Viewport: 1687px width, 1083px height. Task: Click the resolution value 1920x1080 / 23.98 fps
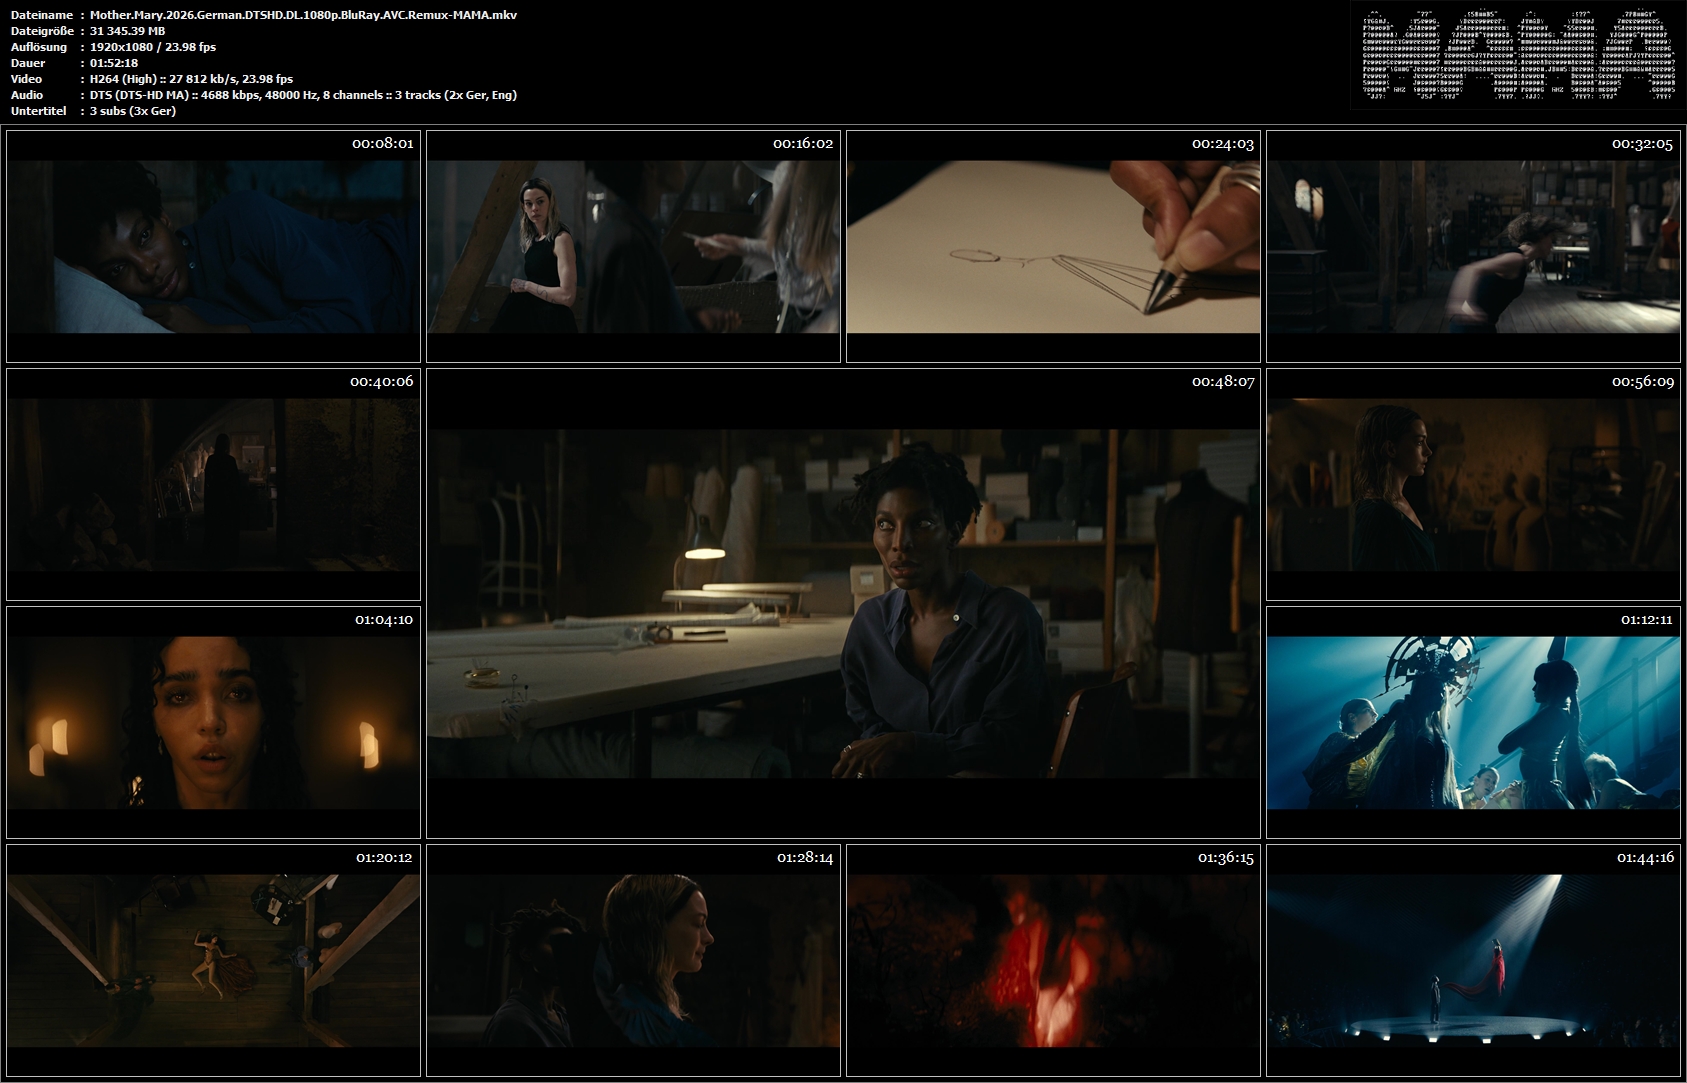[x=153, y=47]
